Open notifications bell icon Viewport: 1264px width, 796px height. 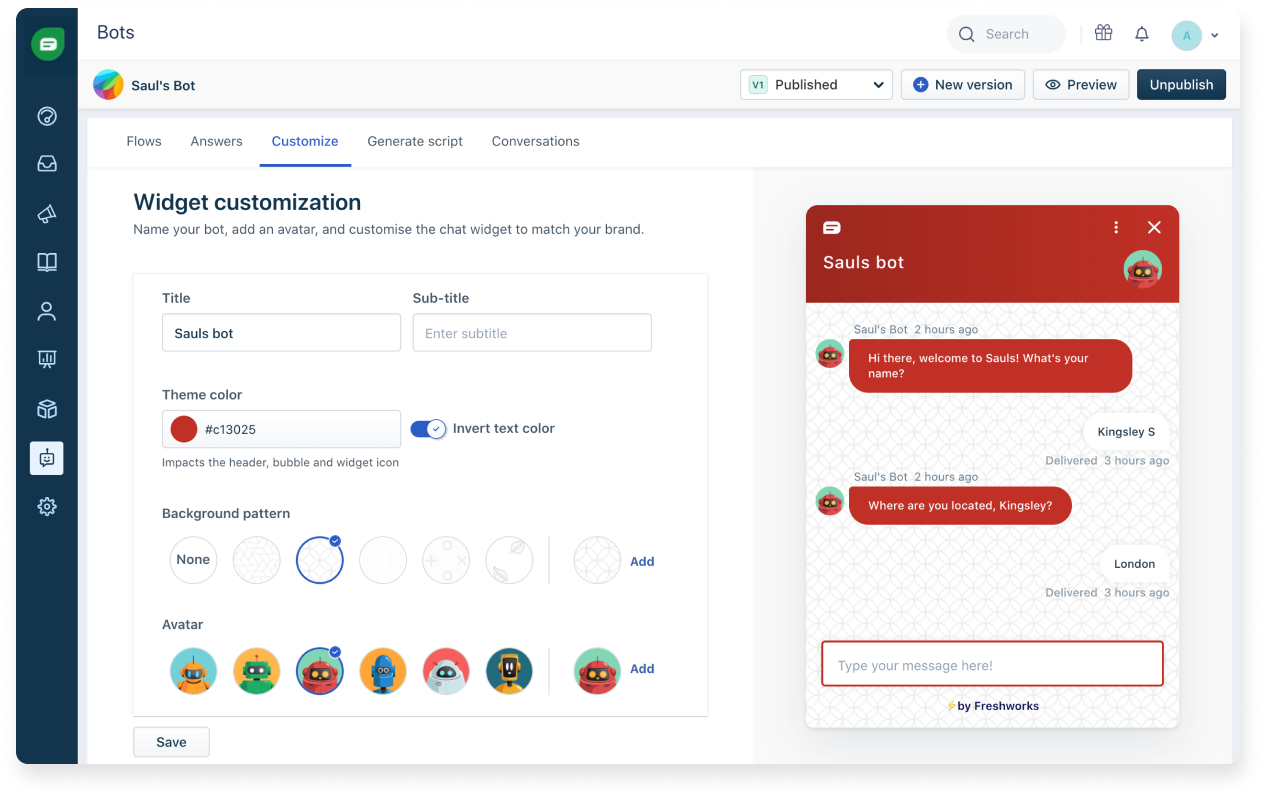(1142, 34)
